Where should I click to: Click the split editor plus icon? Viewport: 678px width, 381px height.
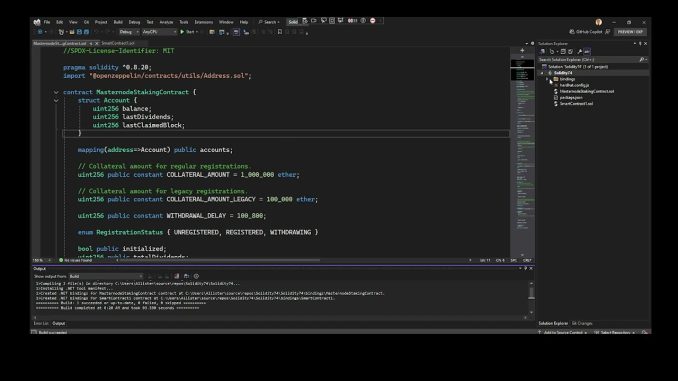click(522, 51)
